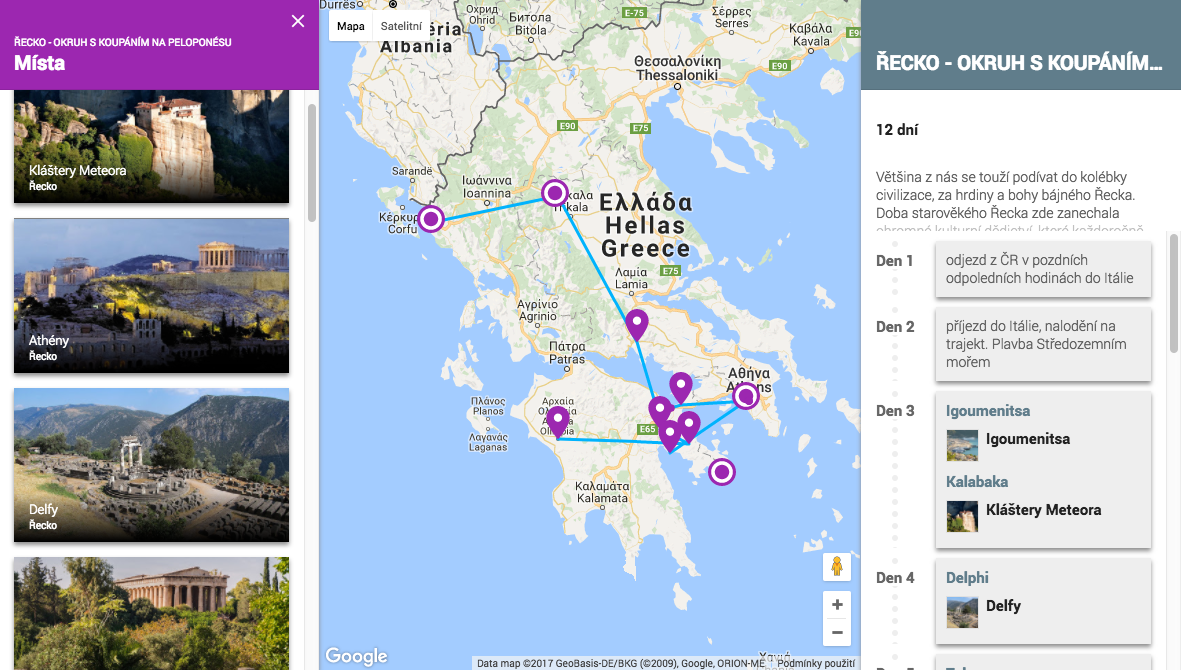Click the '12 dní' duration text

point(896,129)
